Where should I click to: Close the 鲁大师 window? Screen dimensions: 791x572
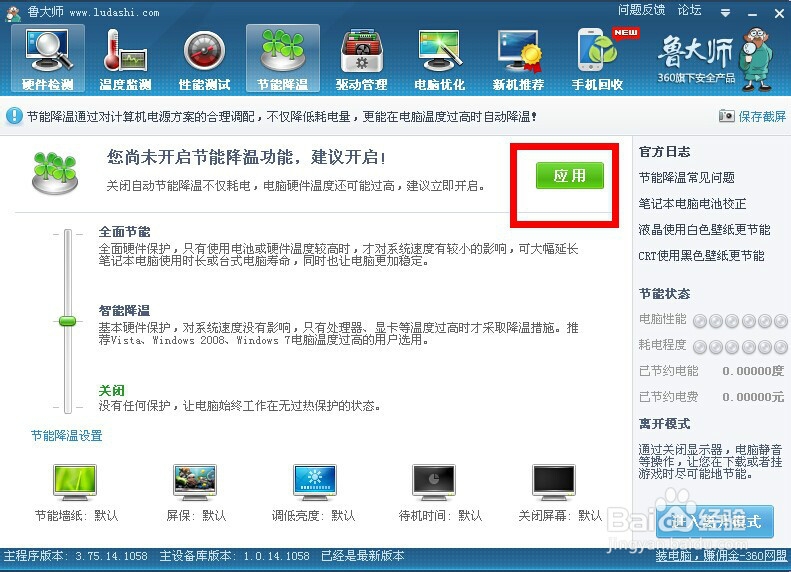[x=779, y=13]
